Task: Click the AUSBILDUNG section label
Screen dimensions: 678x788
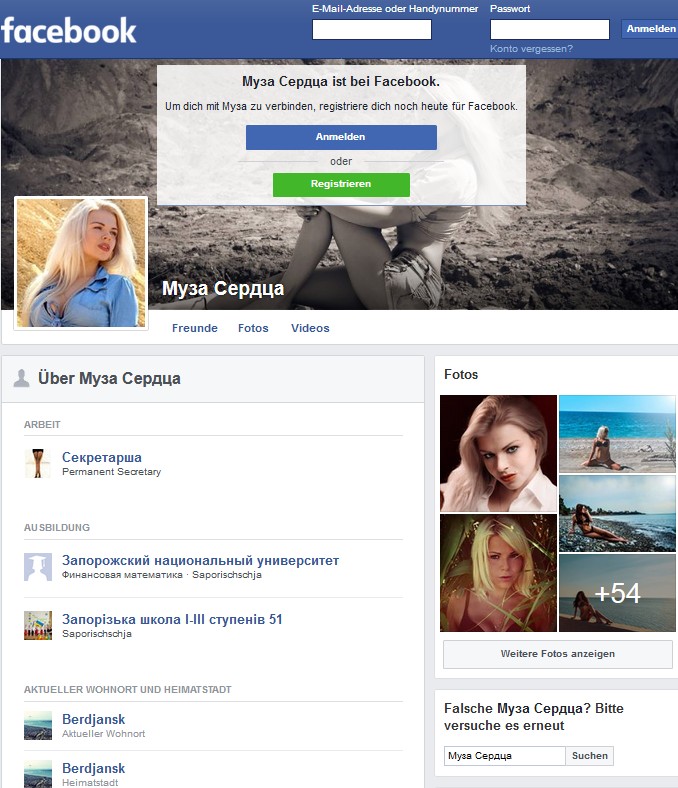Action: pyautogui.click(x=57, y=528)
